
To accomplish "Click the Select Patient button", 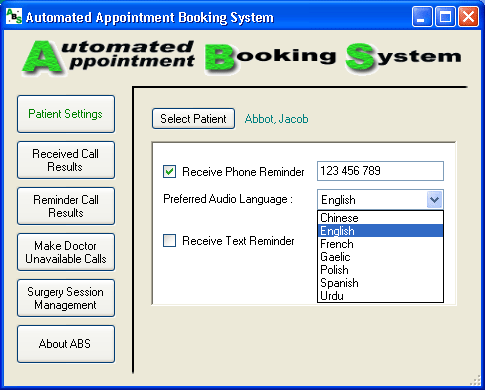I will coord(193,119).
